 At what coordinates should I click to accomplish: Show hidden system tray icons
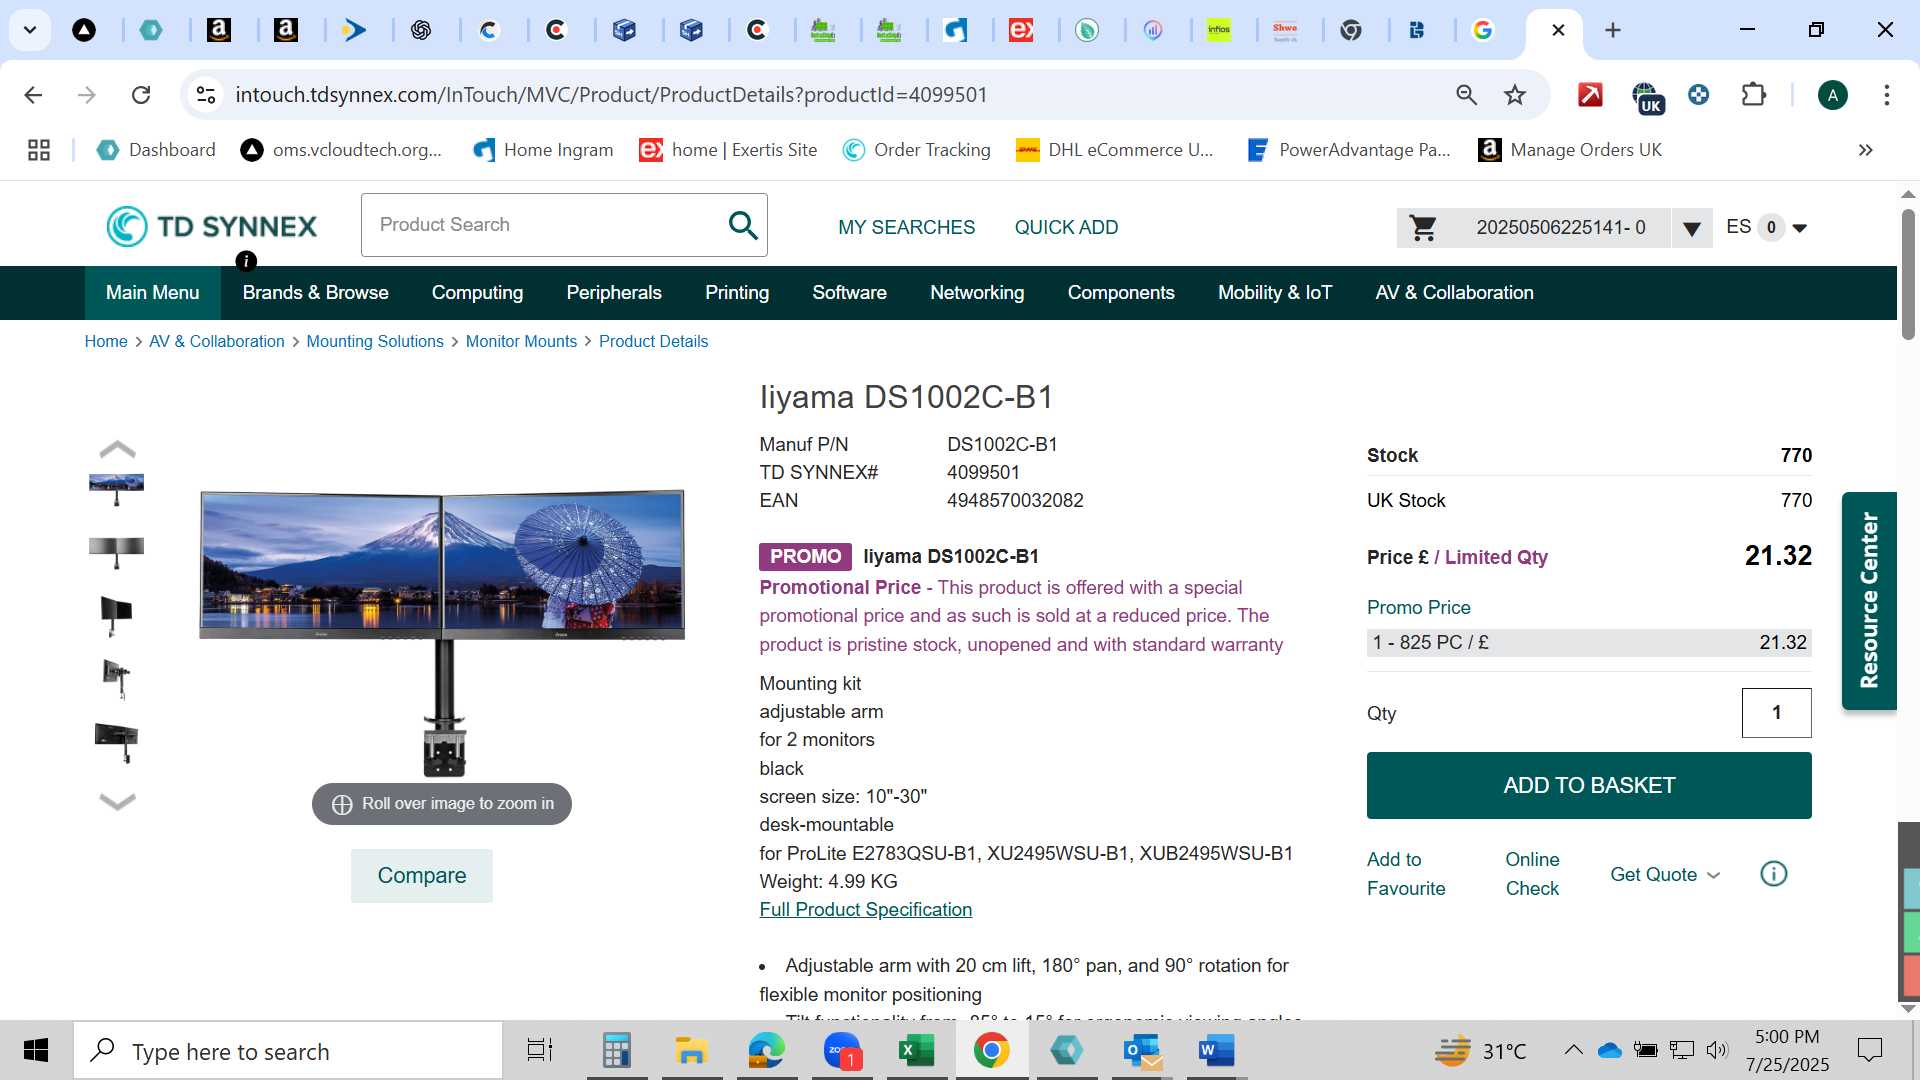[1573, 1050]
